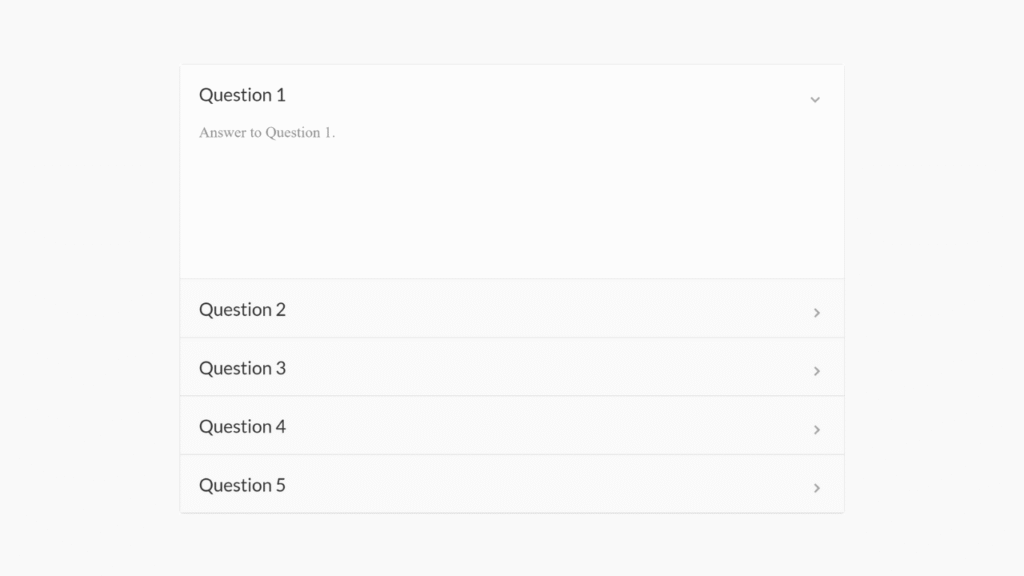Open Question 4 by clicking its title

pos(242,426)
